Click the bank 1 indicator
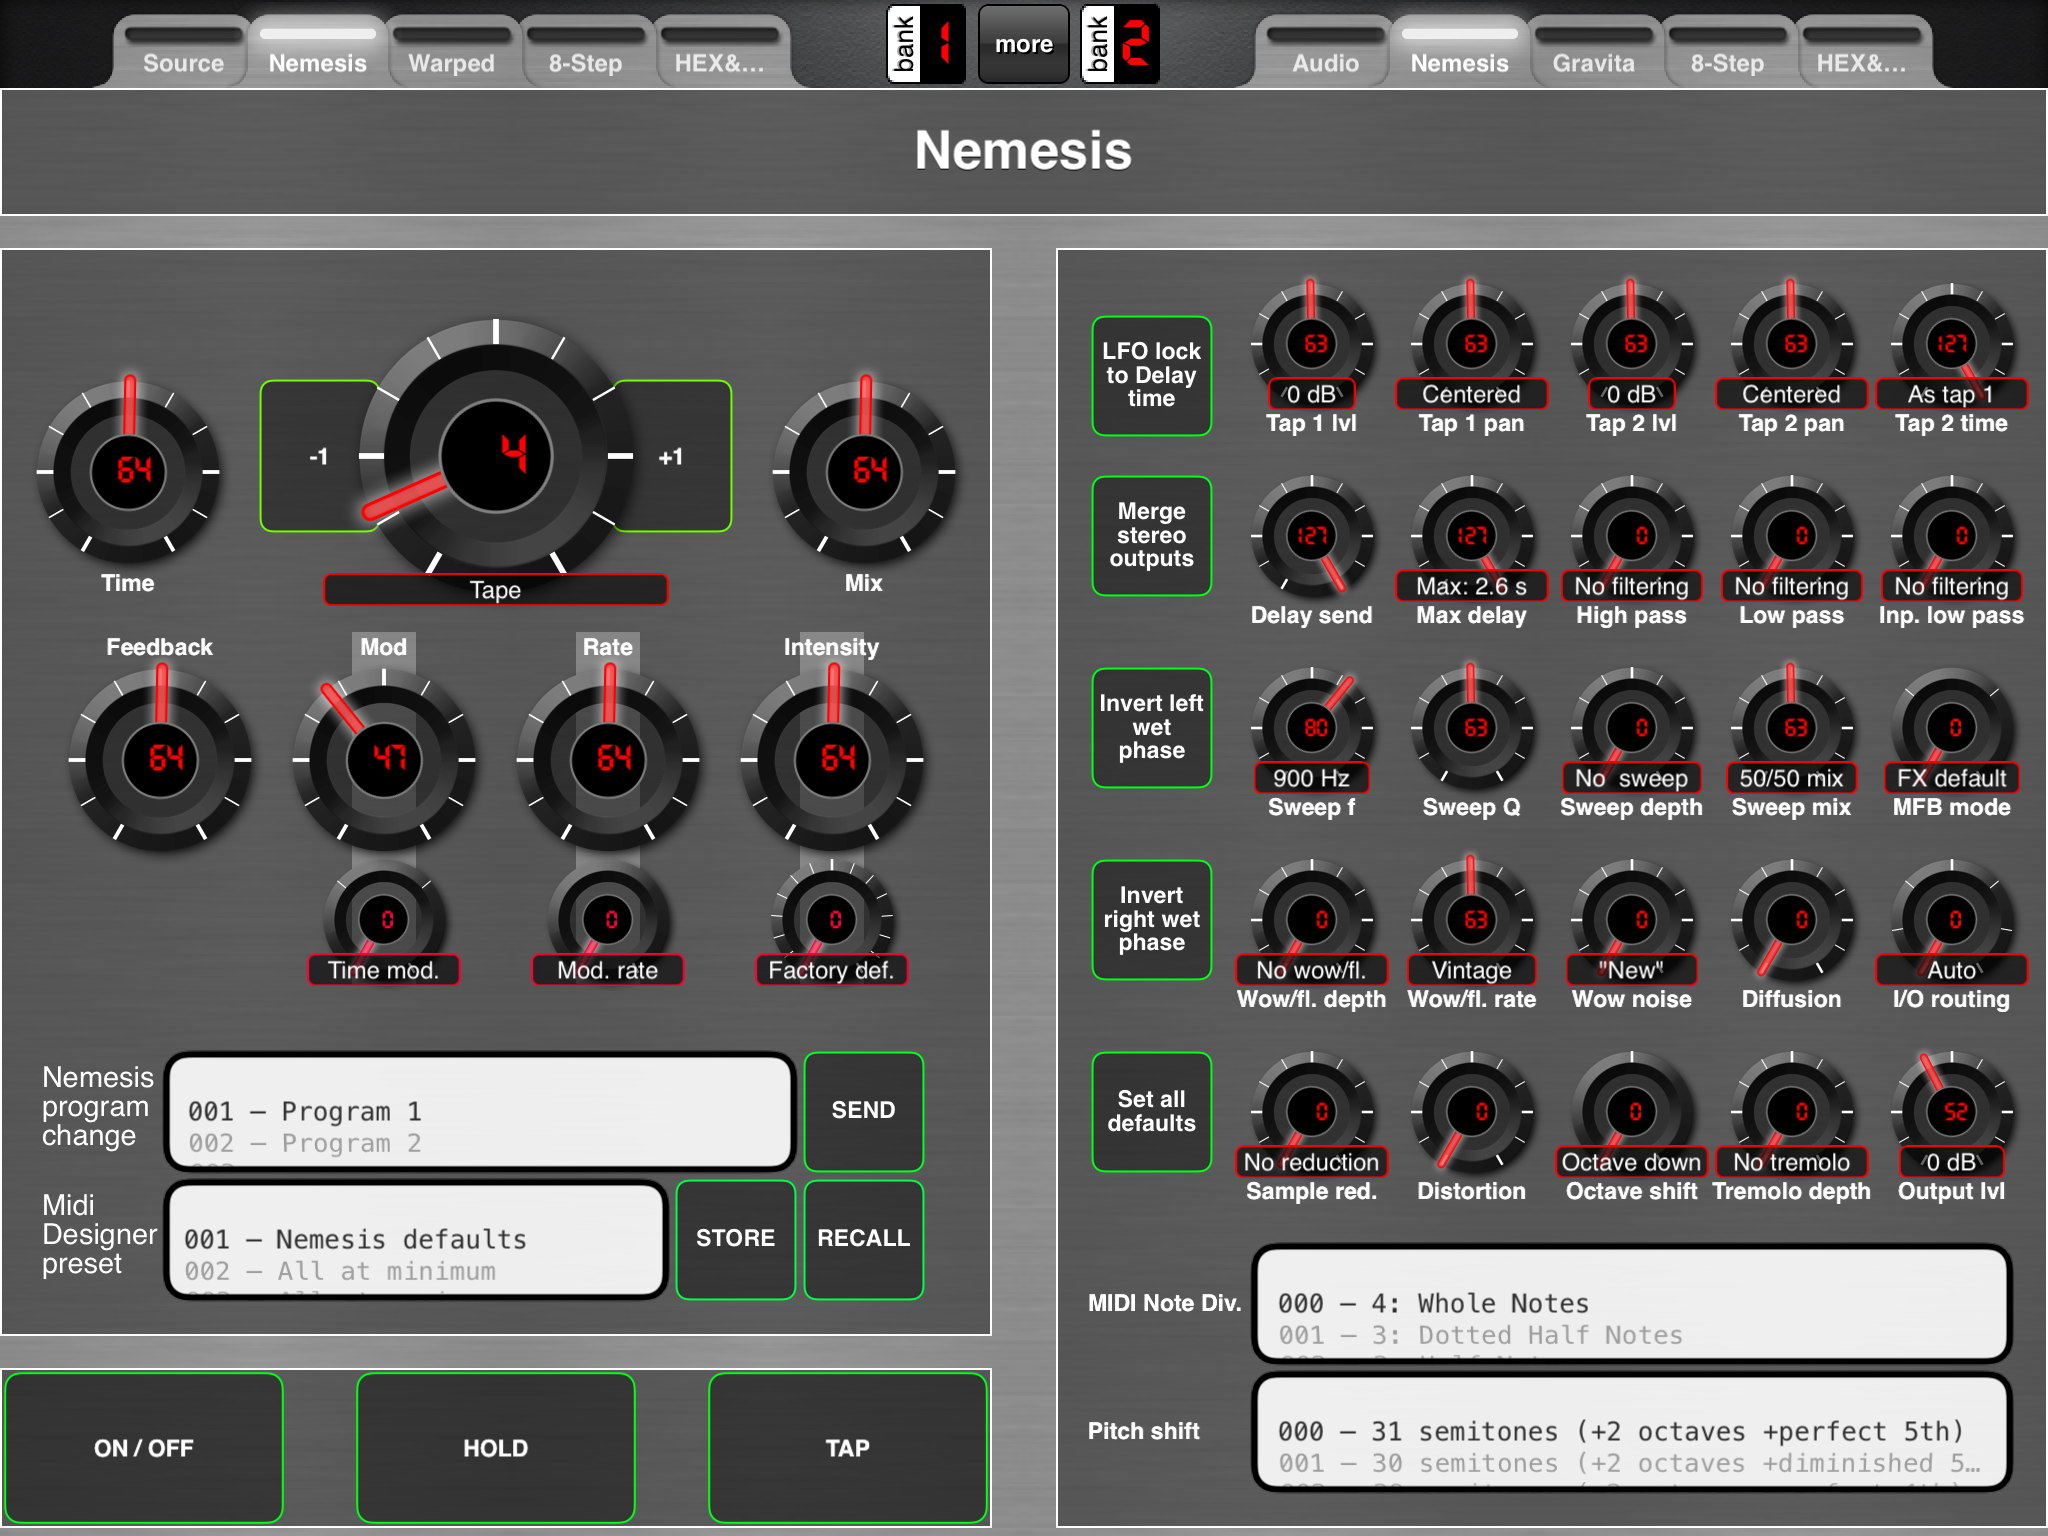The height and width of the screenshot is (1536, 2048). 926,44
